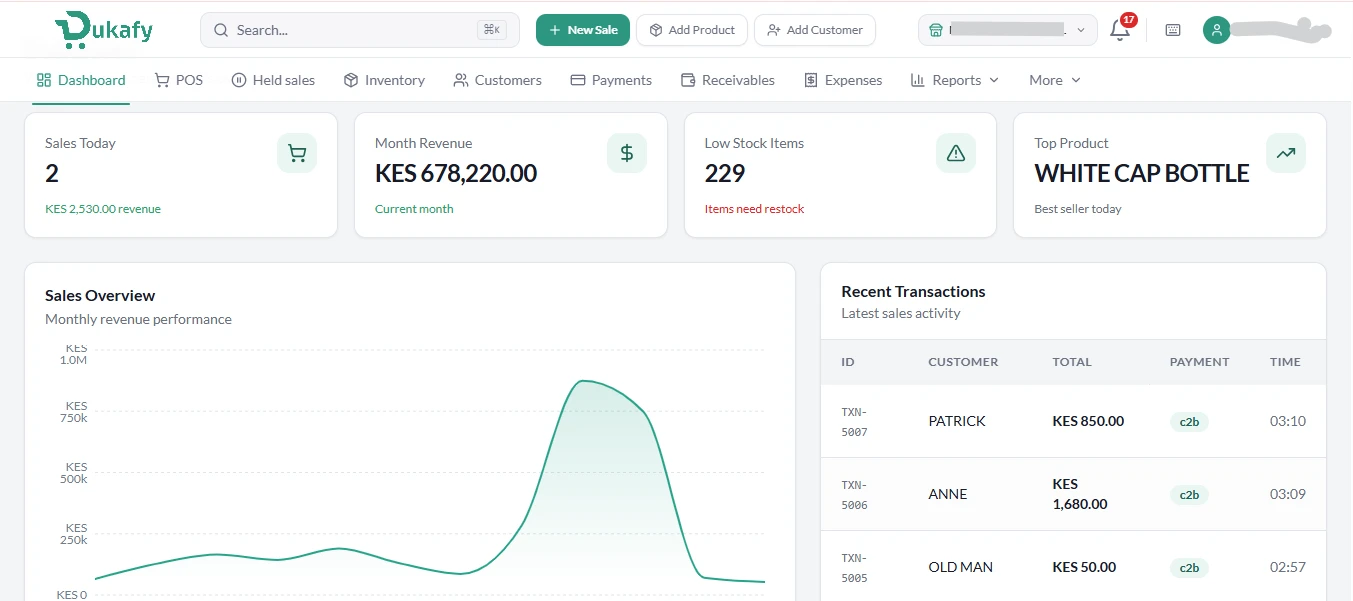Click the c2b badge in ANNE row

coord(1189,495)
